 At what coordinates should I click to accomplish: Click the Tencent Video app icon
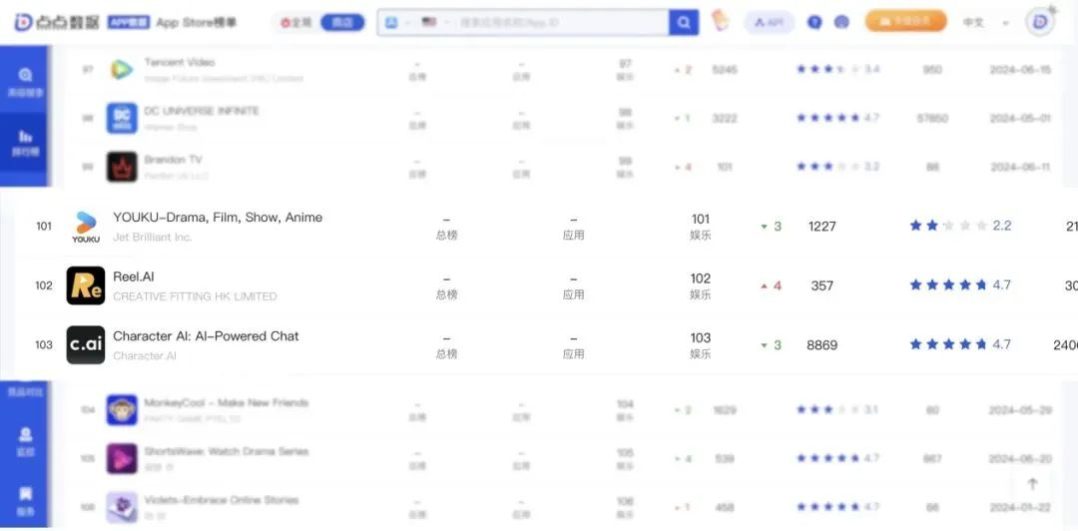[x=122, y=69]
